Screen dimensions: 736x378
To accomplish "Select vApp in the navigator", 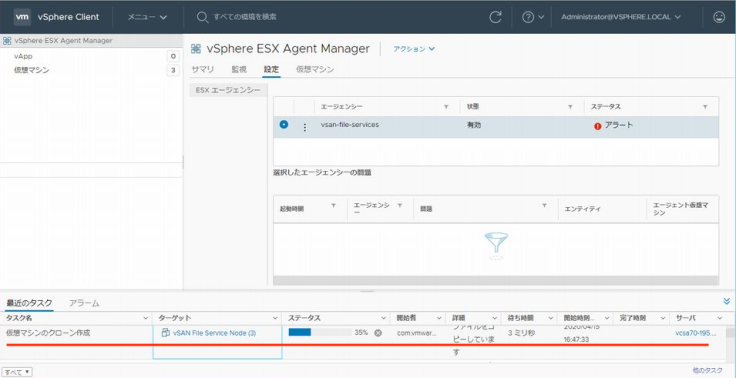I will [x=23, y=56].
